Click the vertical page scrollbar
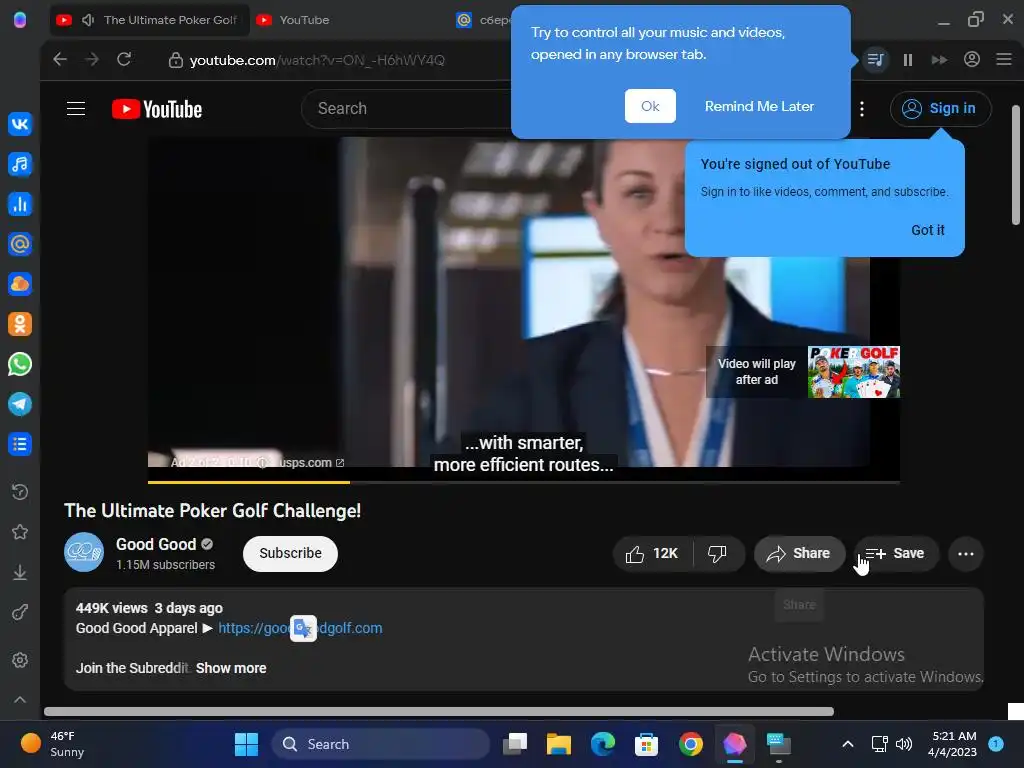Image resolution: width=1024 pixels, height=768 pixels. click(1016, 165)
